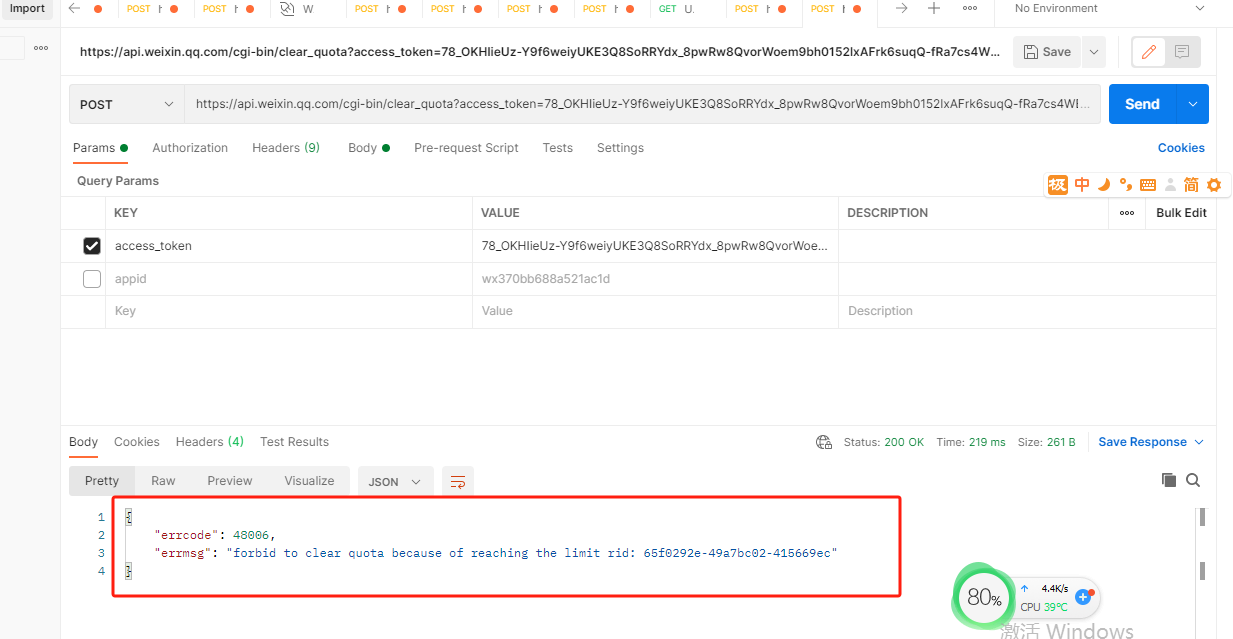The image size is (1233, 639).
Task: Click the pencil edit mode icon
Action: coord(1149,52)
